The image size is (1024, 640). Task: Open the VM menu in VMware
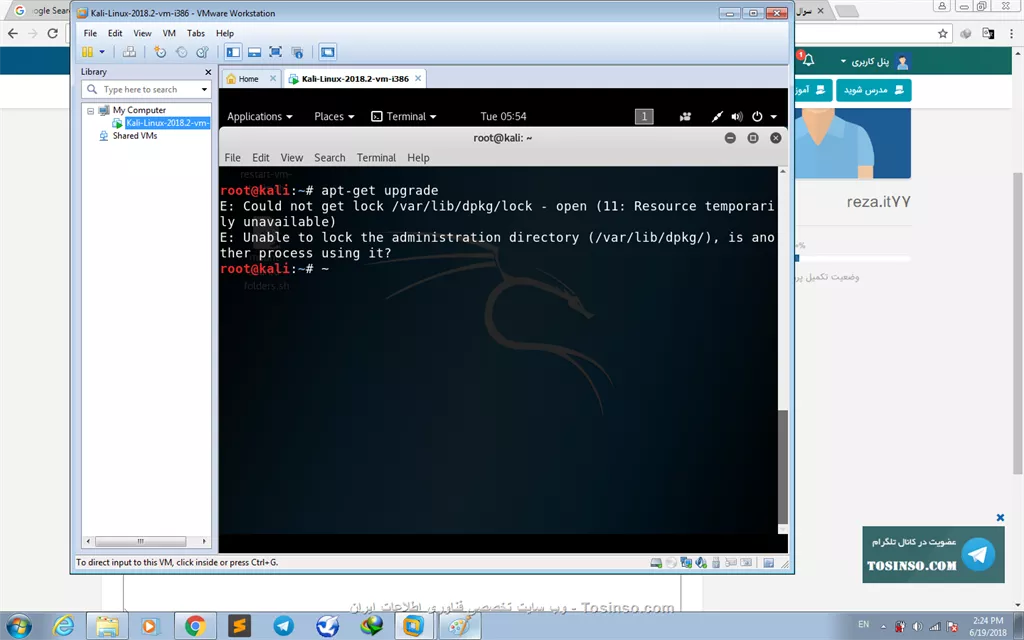click(169, 33)
